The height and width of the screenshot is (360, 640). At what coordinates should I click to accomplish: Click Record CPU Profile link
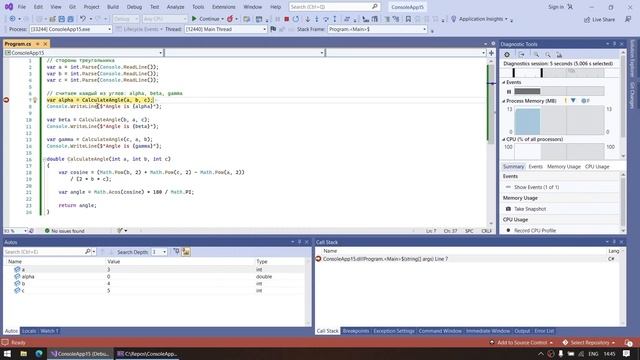click(535, 230)
